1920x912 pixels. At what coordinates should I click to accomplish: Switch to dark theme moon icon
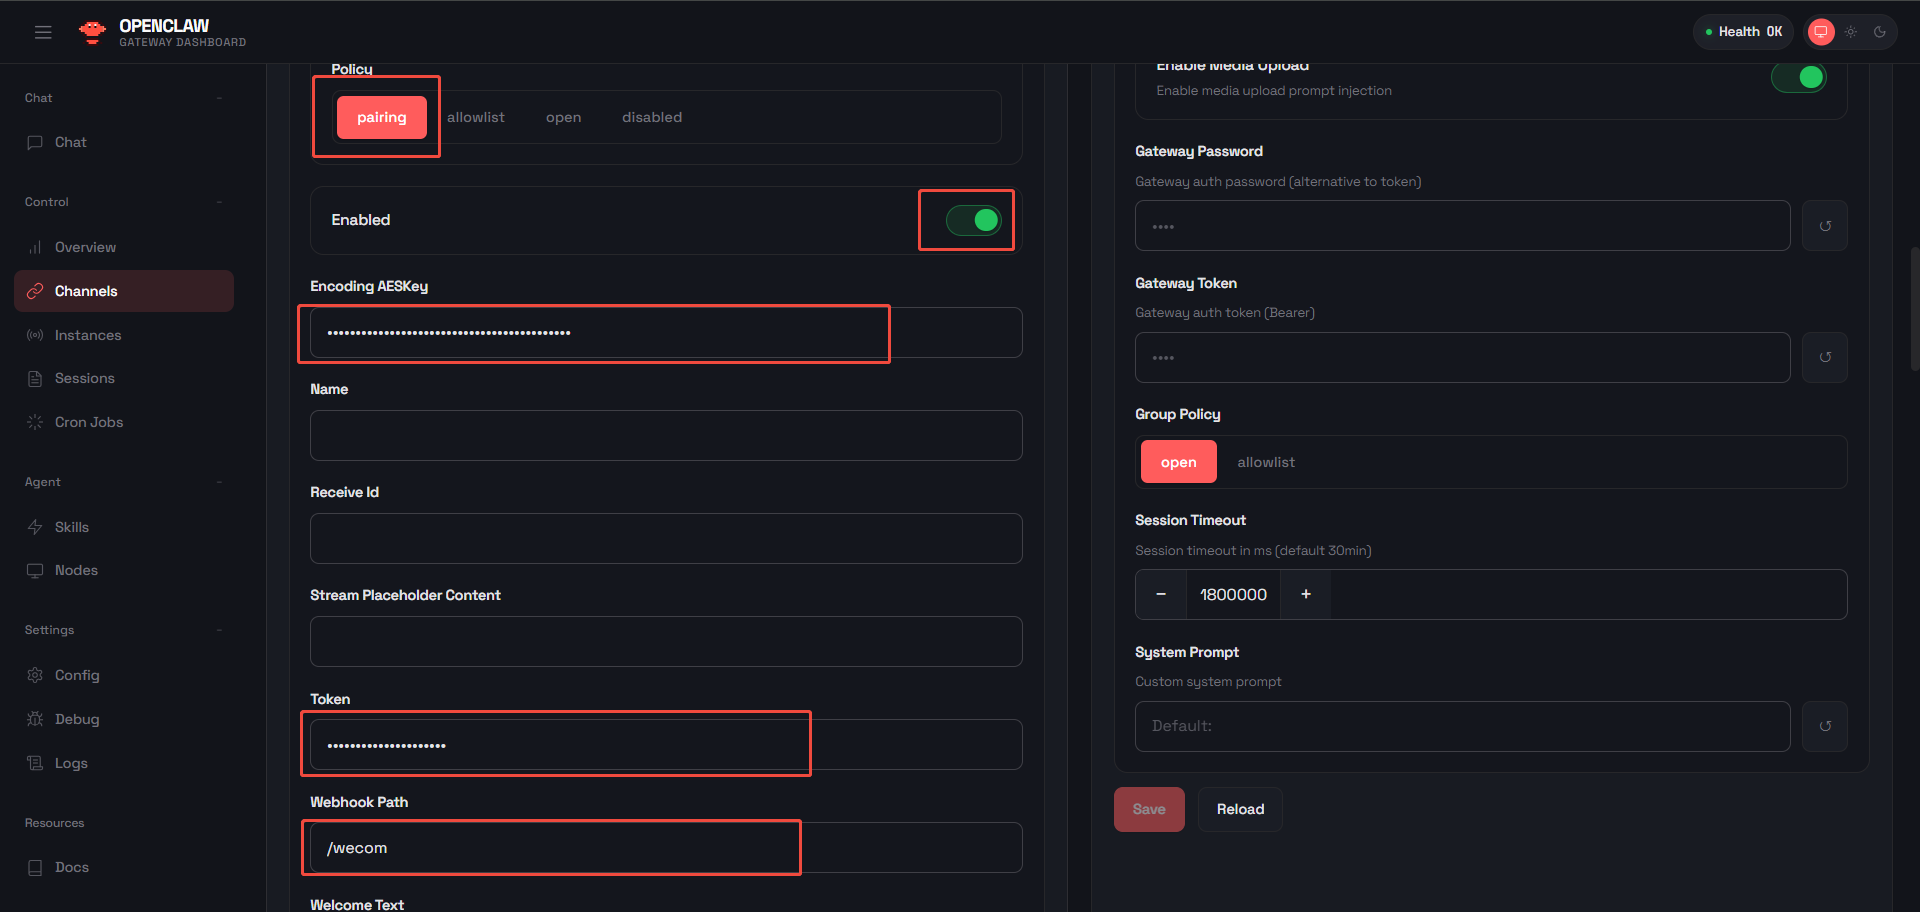pos(1880,32)
